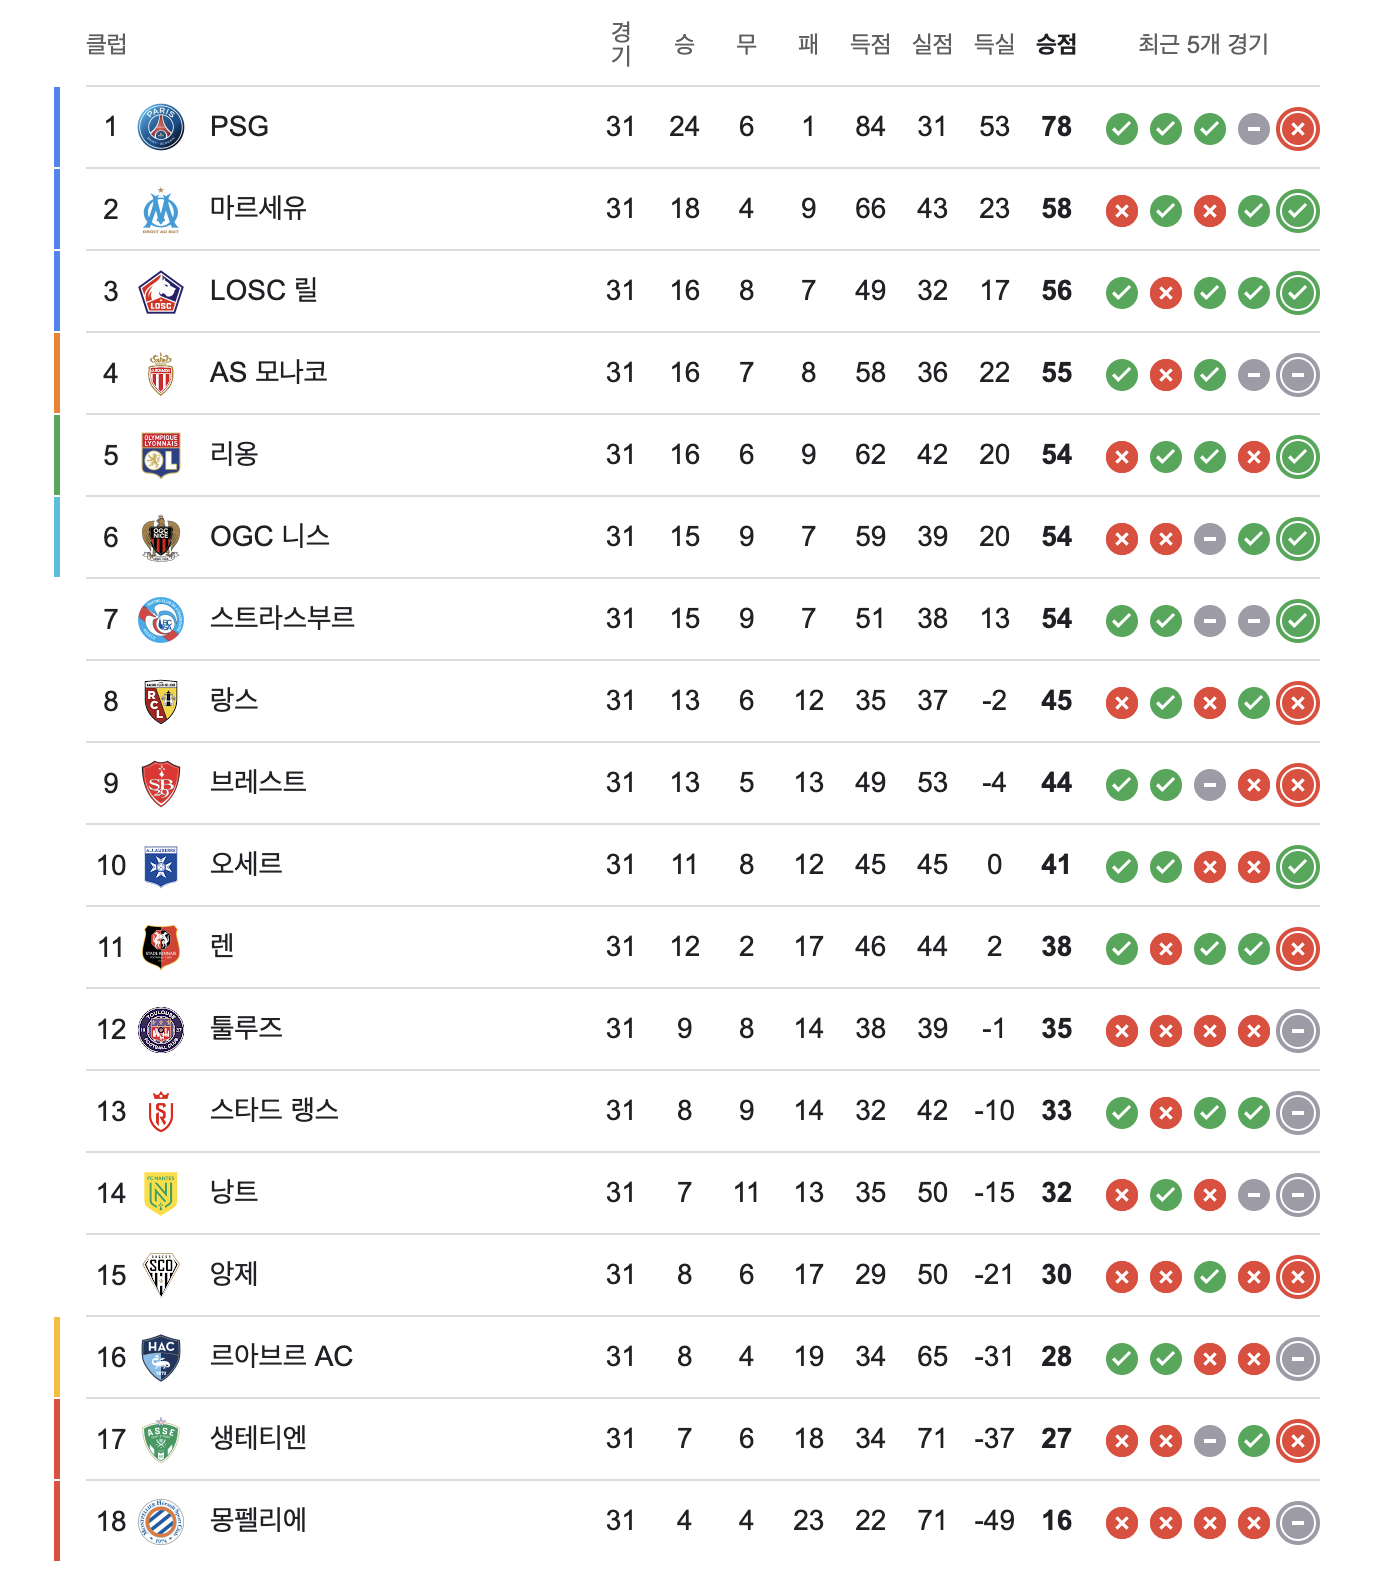
Task: Click the LOSC Lille crest icon
Action: (x=161, y=292)
